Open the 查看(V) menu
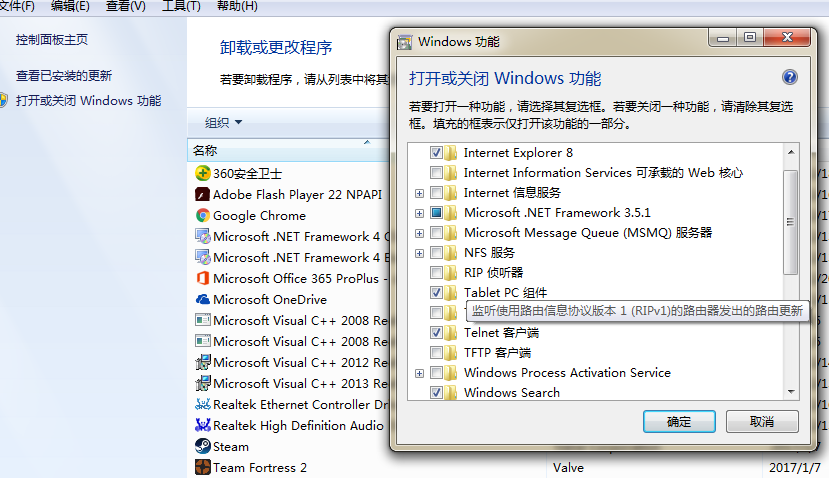The height and width of the screenshot is (478, 829). [125, 6]
